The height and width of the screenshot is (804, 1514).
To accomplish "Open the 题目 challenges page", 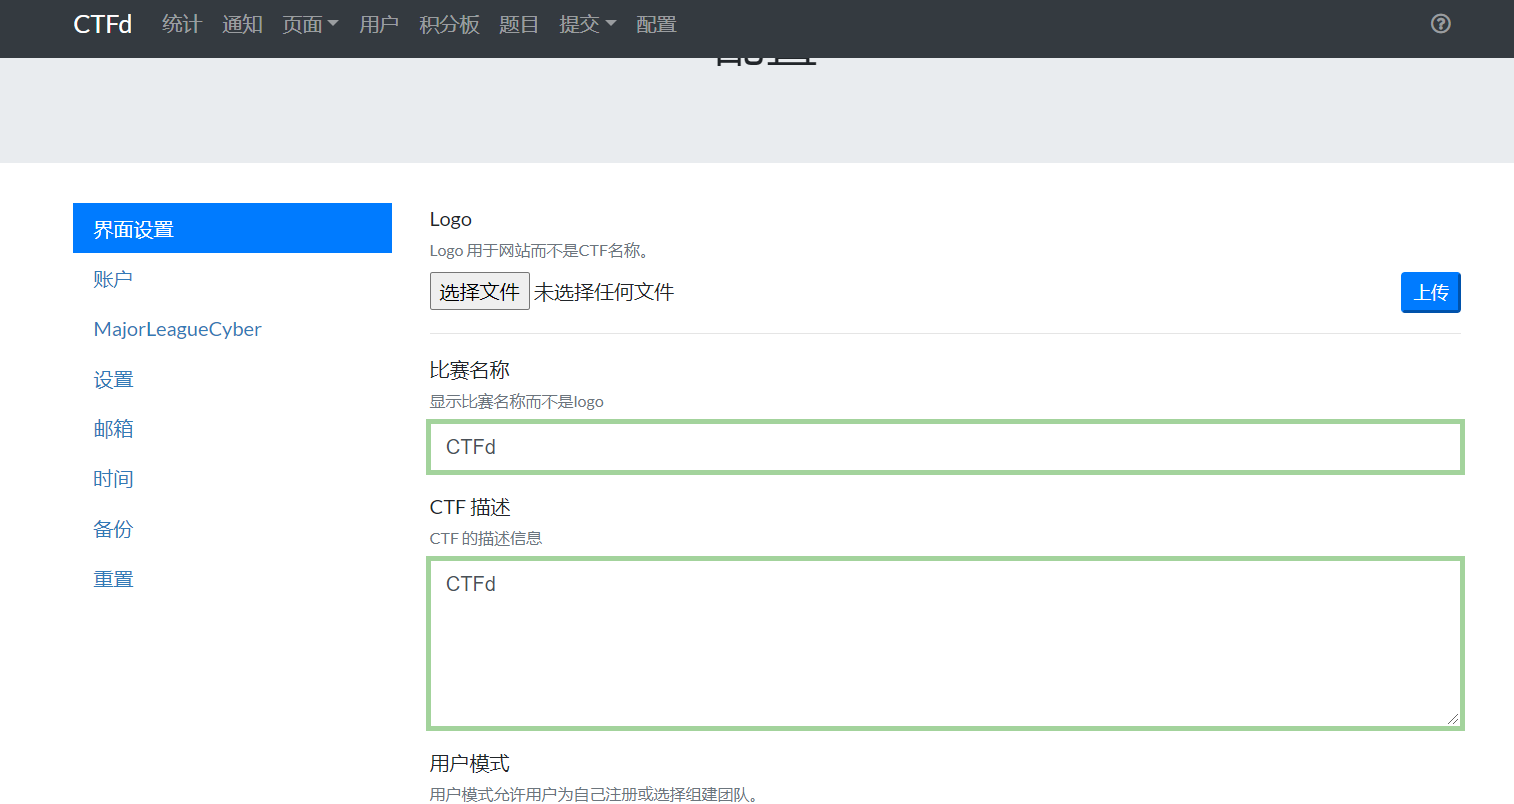I will 518,24.
